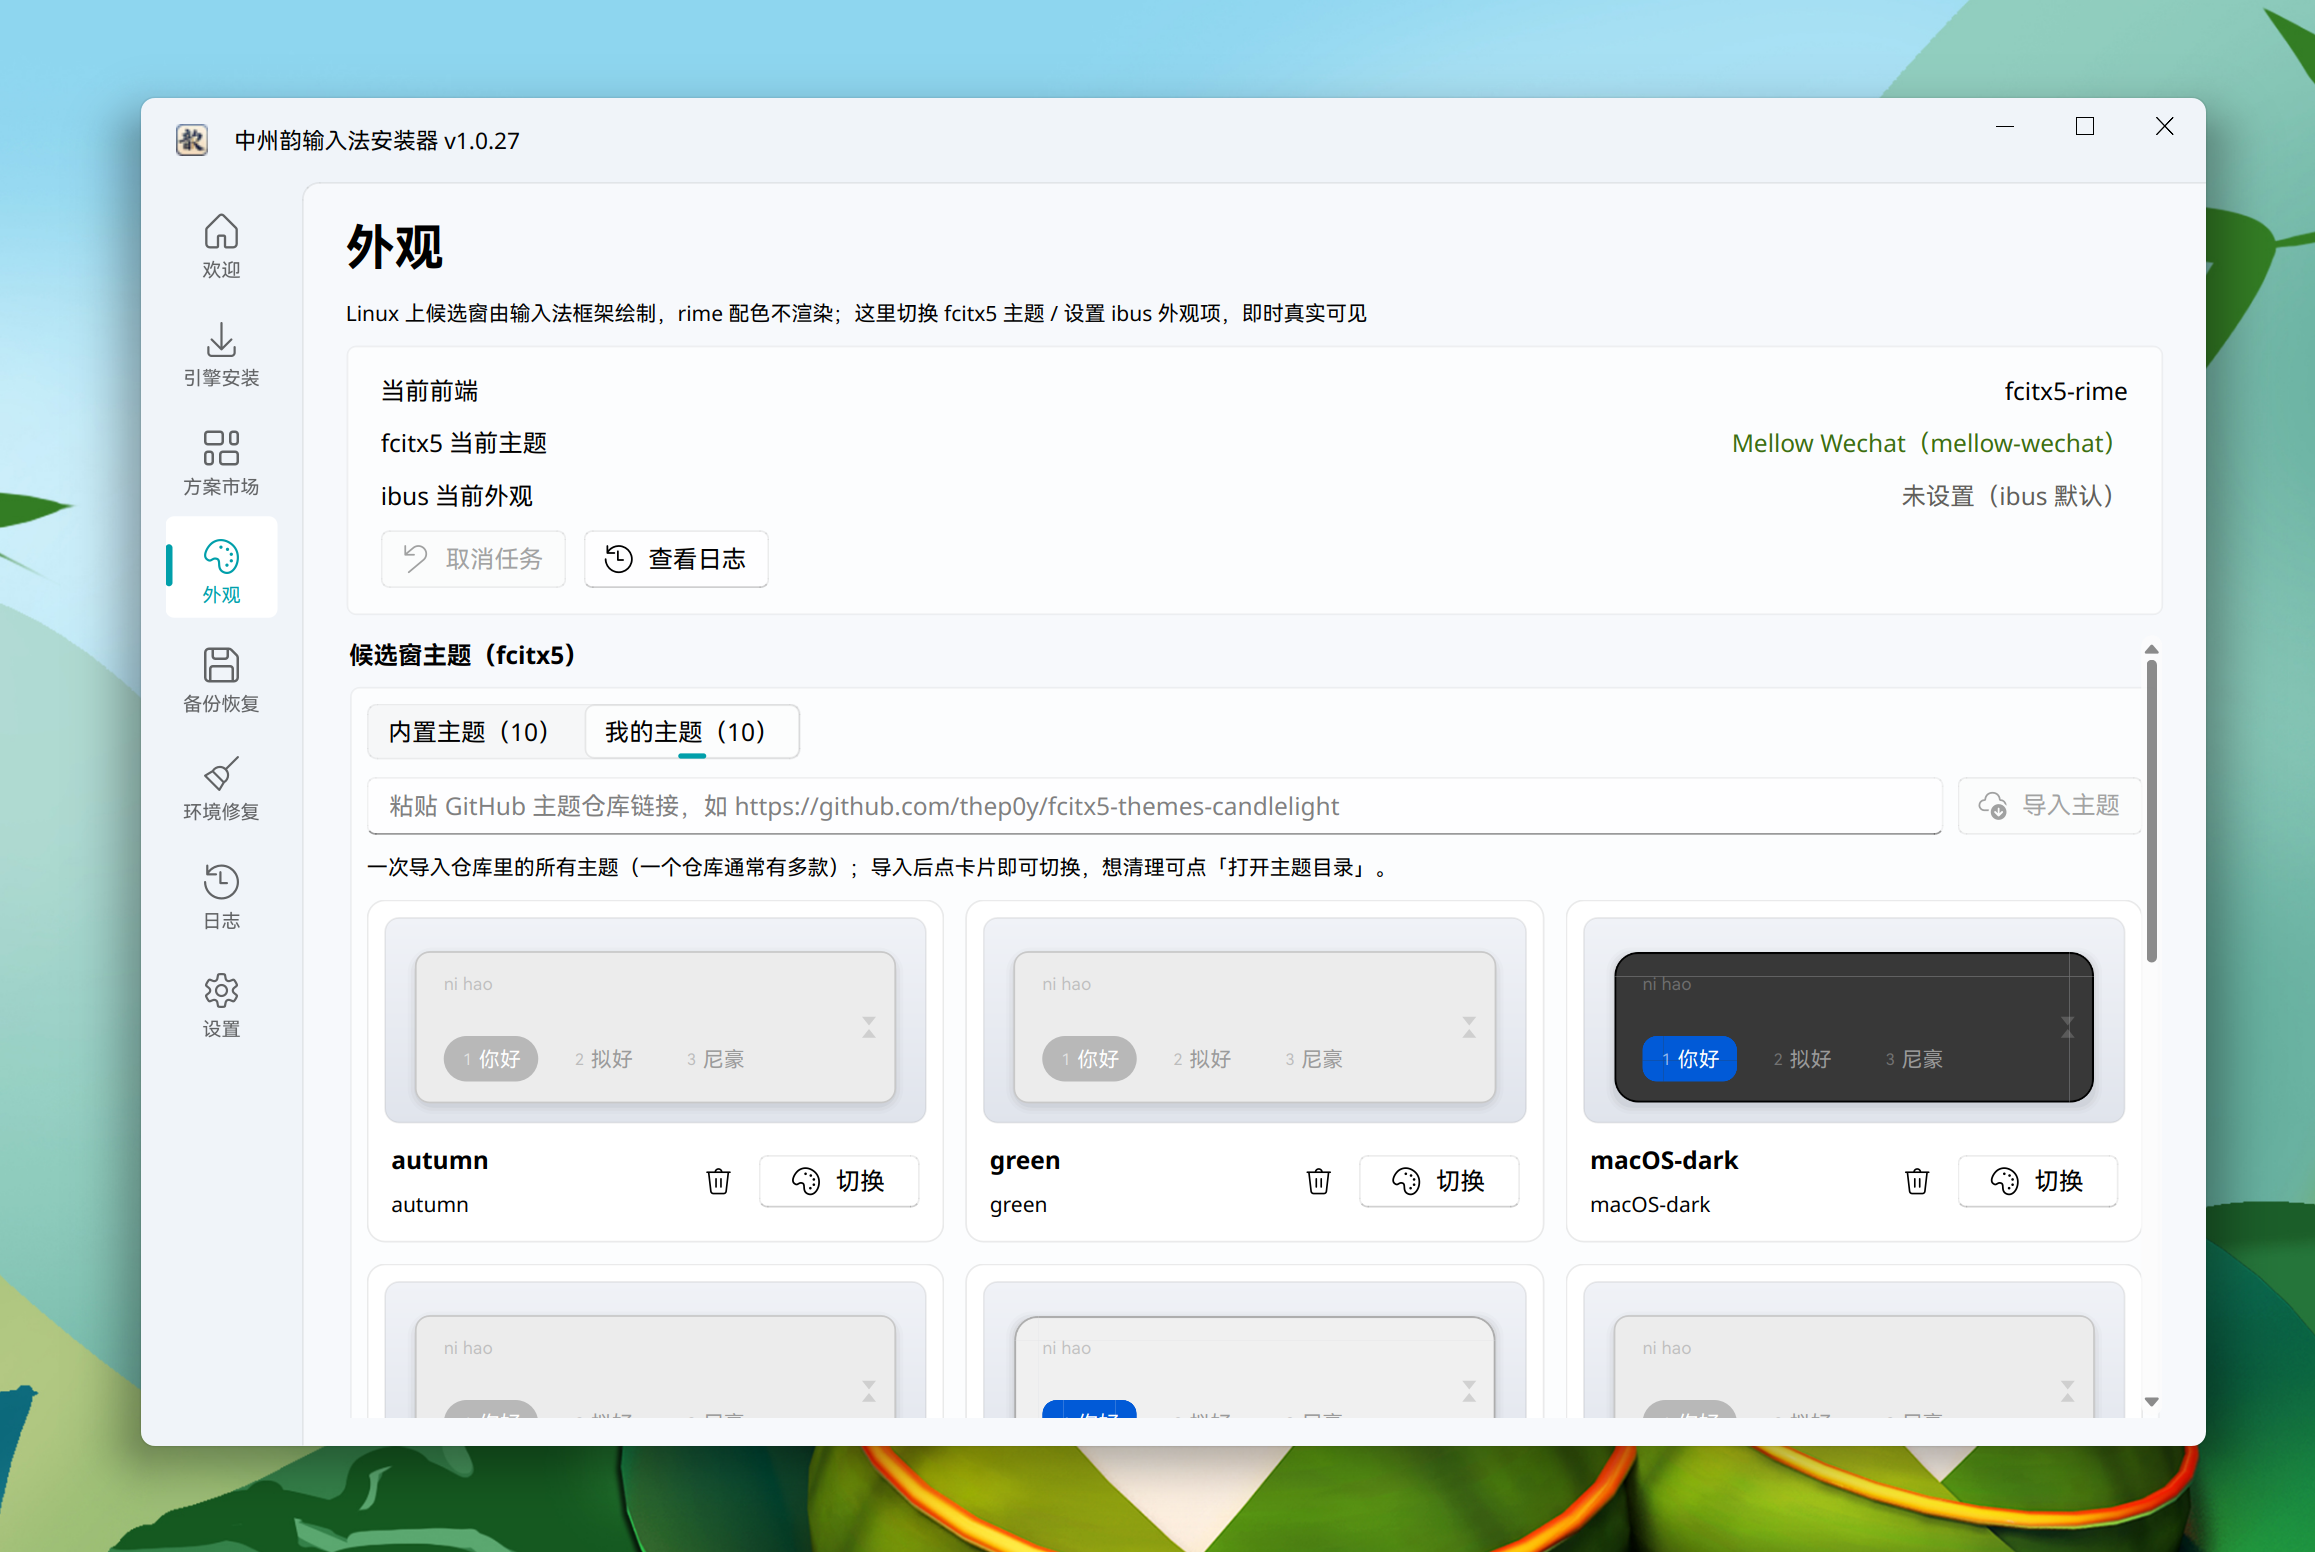Screen dimensions: 2315x1552
Task: Click the fcitx5-rime frontend value
Action: coord(2065,391)
